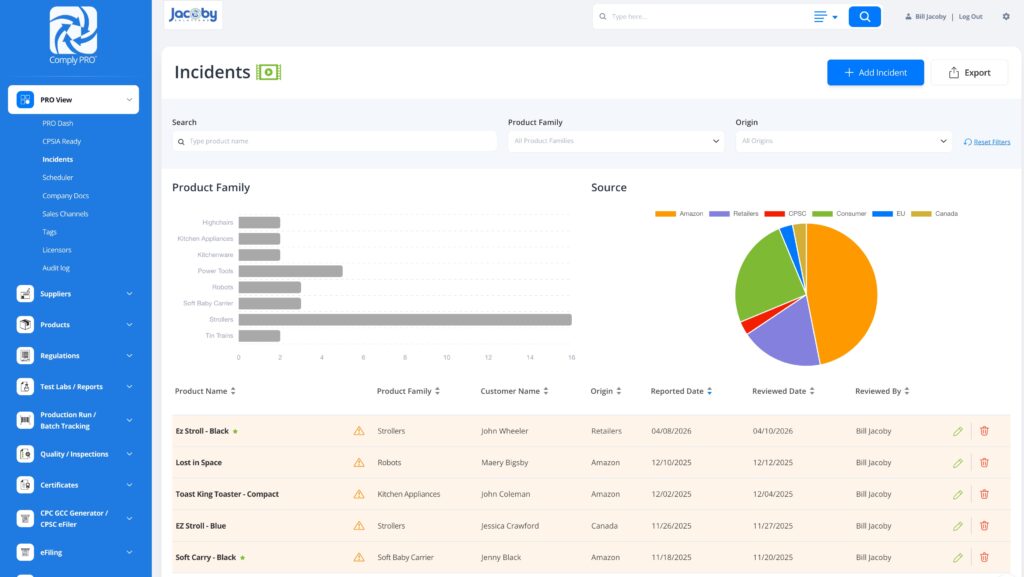This screenshot has height=577, width=1024.
Task: Expand the Regulations sidebar section
Action: (73, 356)
